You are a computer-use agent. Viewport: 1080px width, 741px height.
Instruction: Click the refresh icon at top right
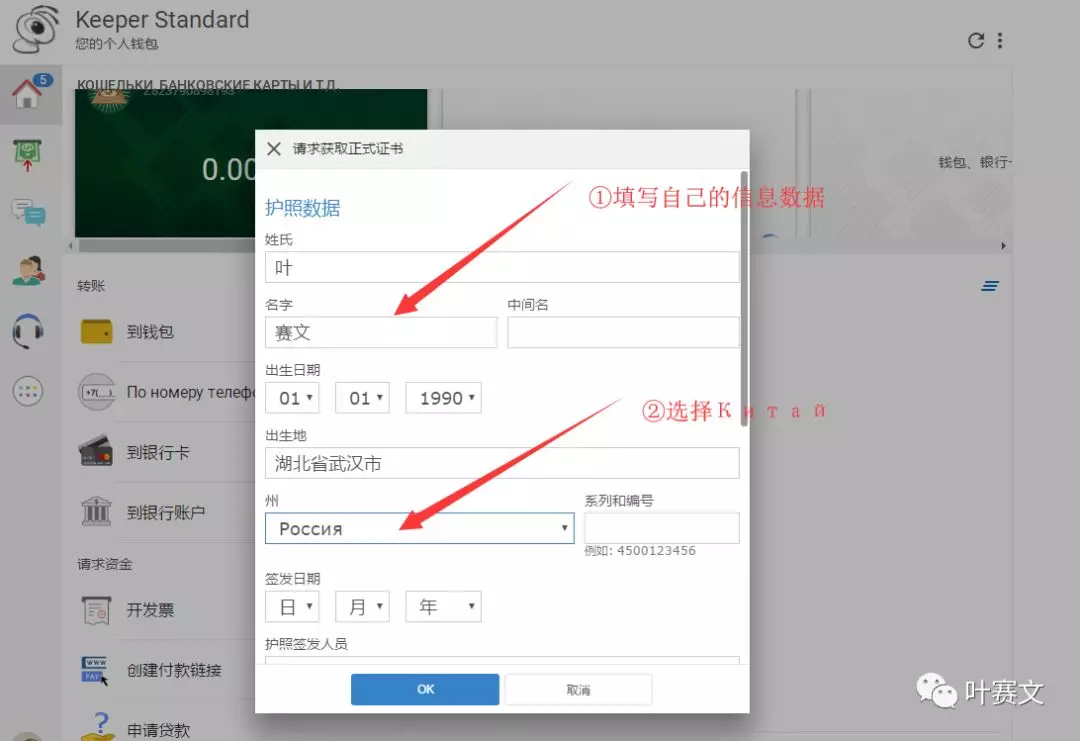pos(976,40)
